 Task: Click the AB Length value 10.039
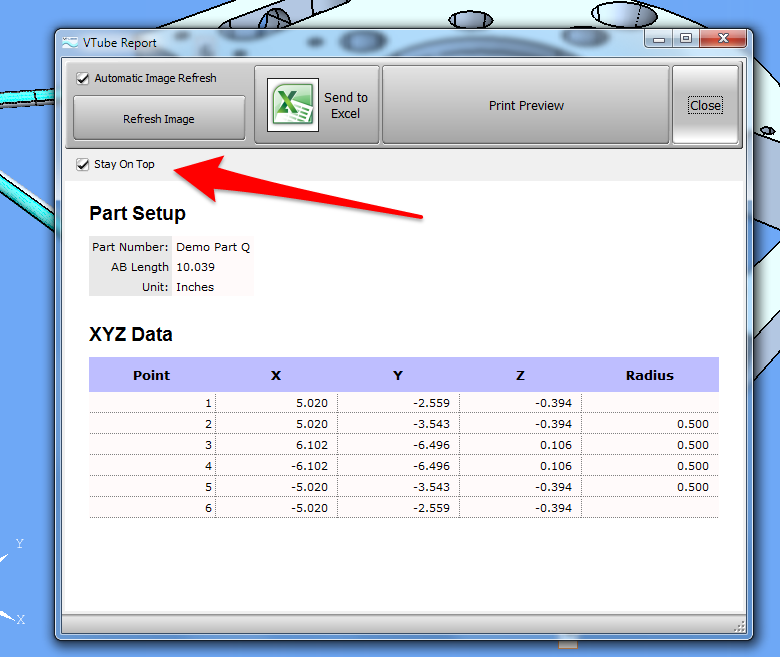pos(195,267)
